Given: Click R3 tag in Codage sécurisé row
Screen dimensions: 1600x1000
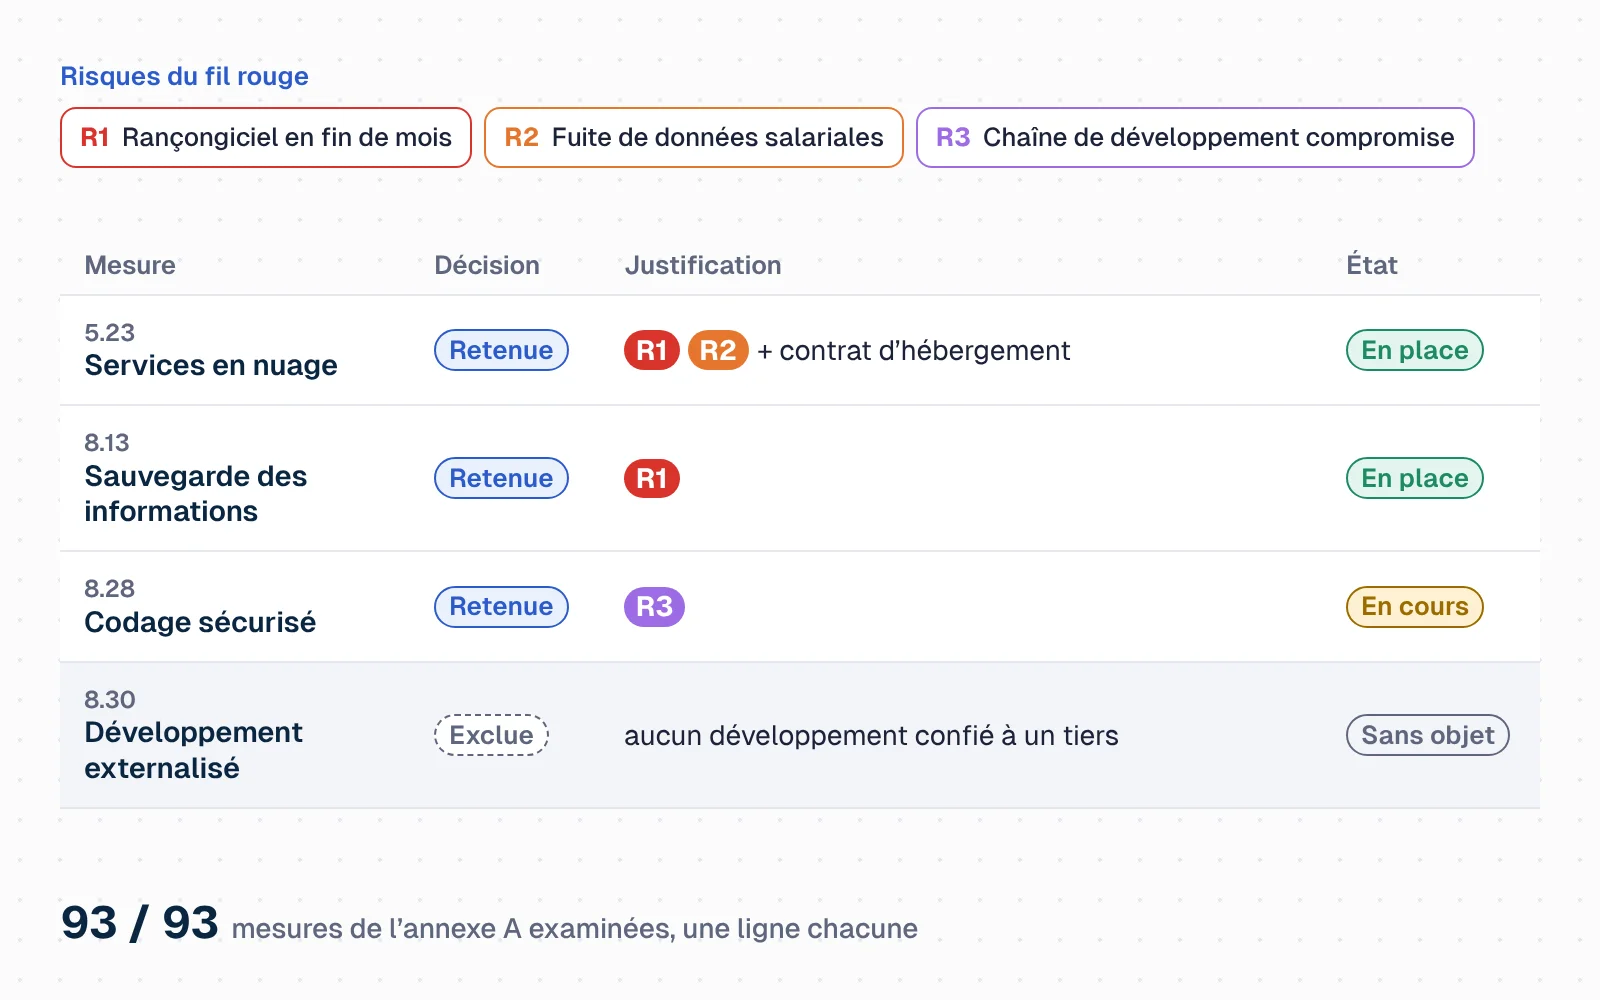Looking at the screenshot, I should click(654, 606).
